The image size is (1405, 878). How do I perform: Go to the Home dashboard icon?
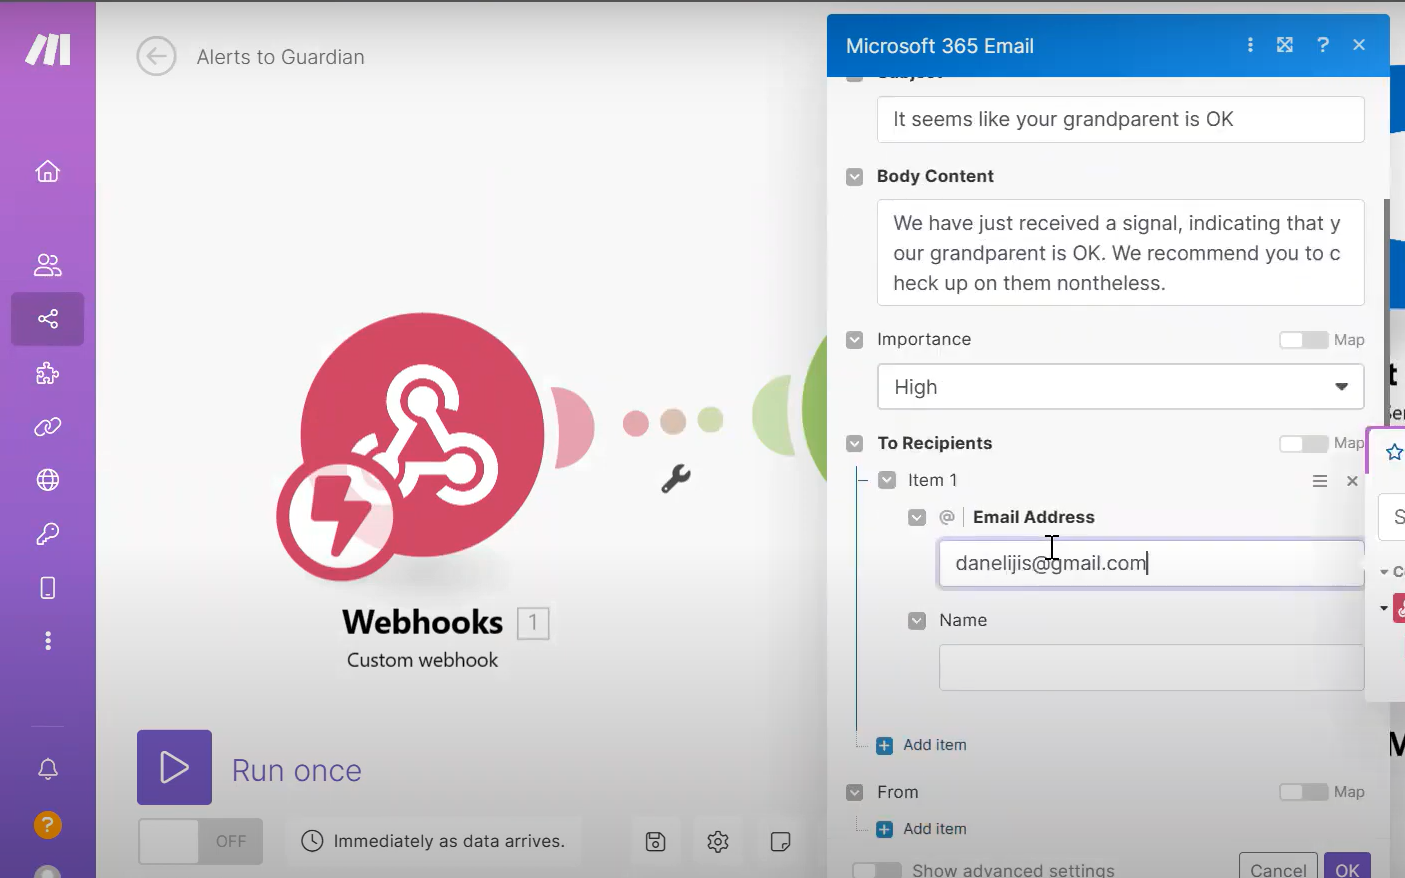(x=48, y=171)
